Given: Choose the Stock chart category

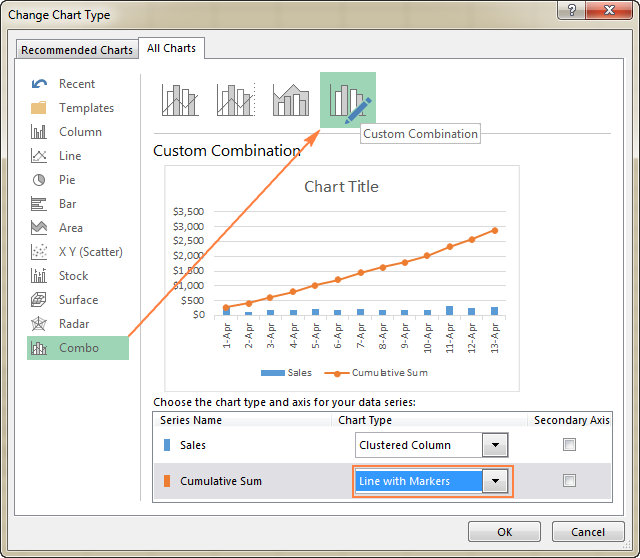Looking at the screenshot, I should (73, 276).
